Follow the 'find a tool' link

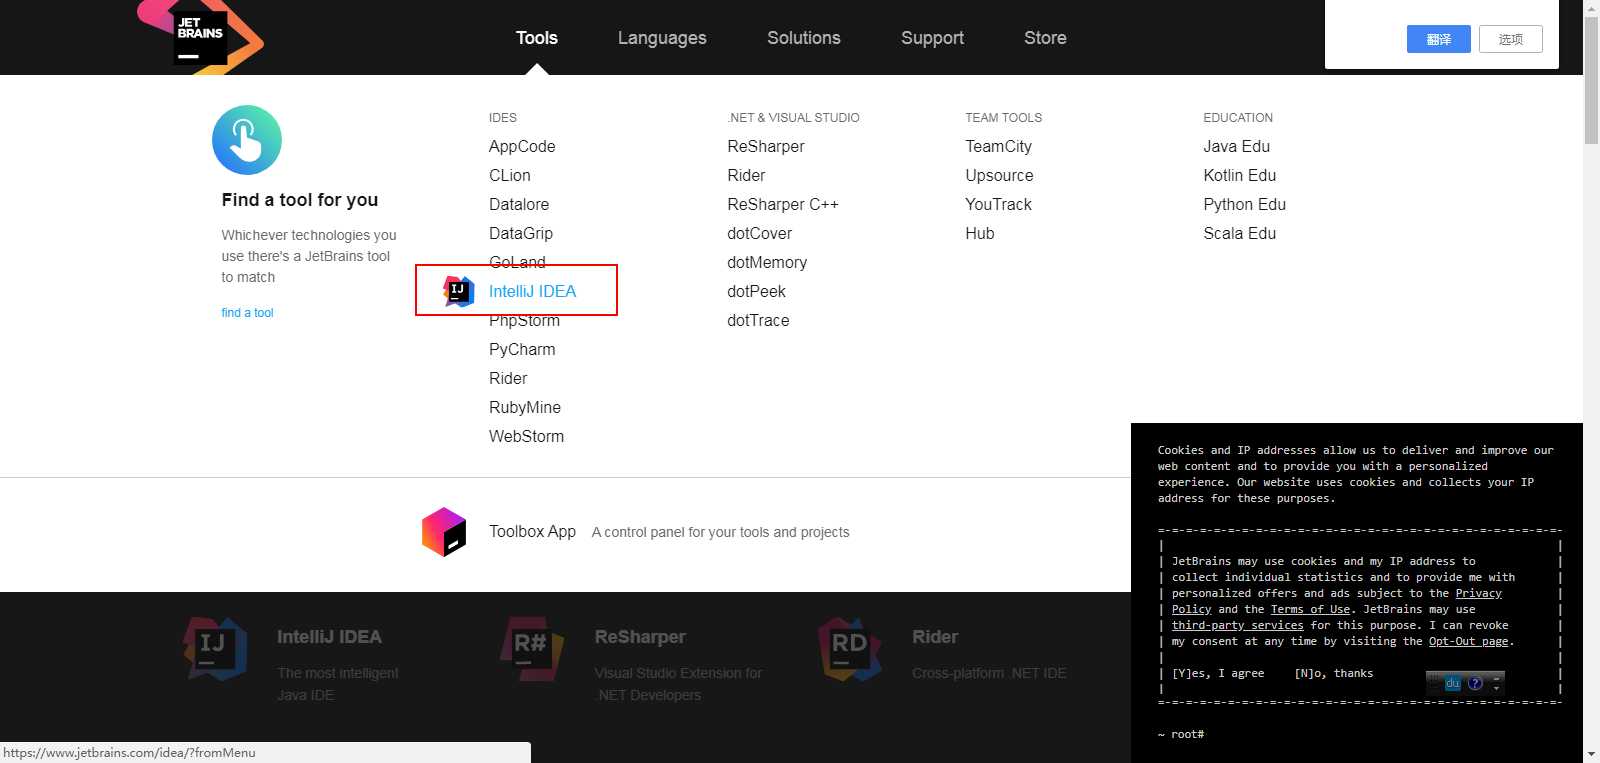[247, 313]
